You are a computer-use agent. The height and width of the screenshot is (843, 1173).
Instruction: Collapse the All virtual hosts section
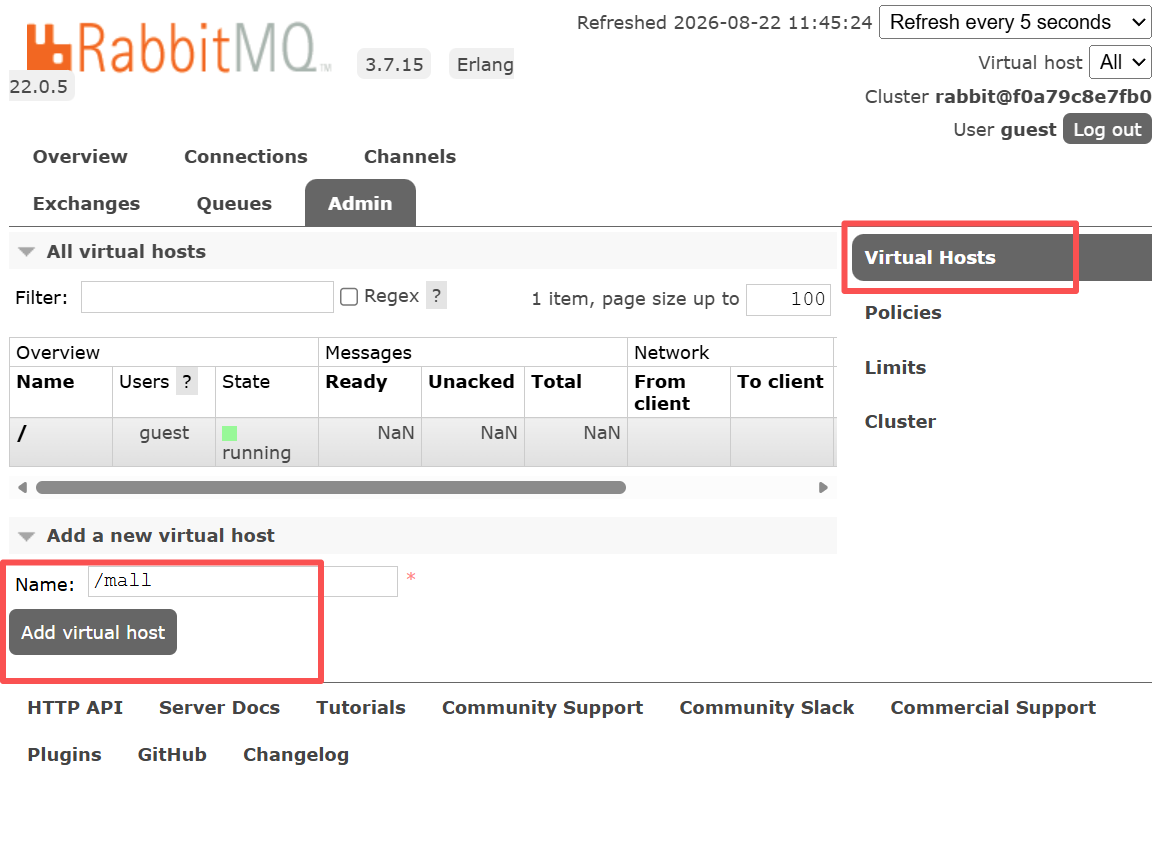pos(126,251)
